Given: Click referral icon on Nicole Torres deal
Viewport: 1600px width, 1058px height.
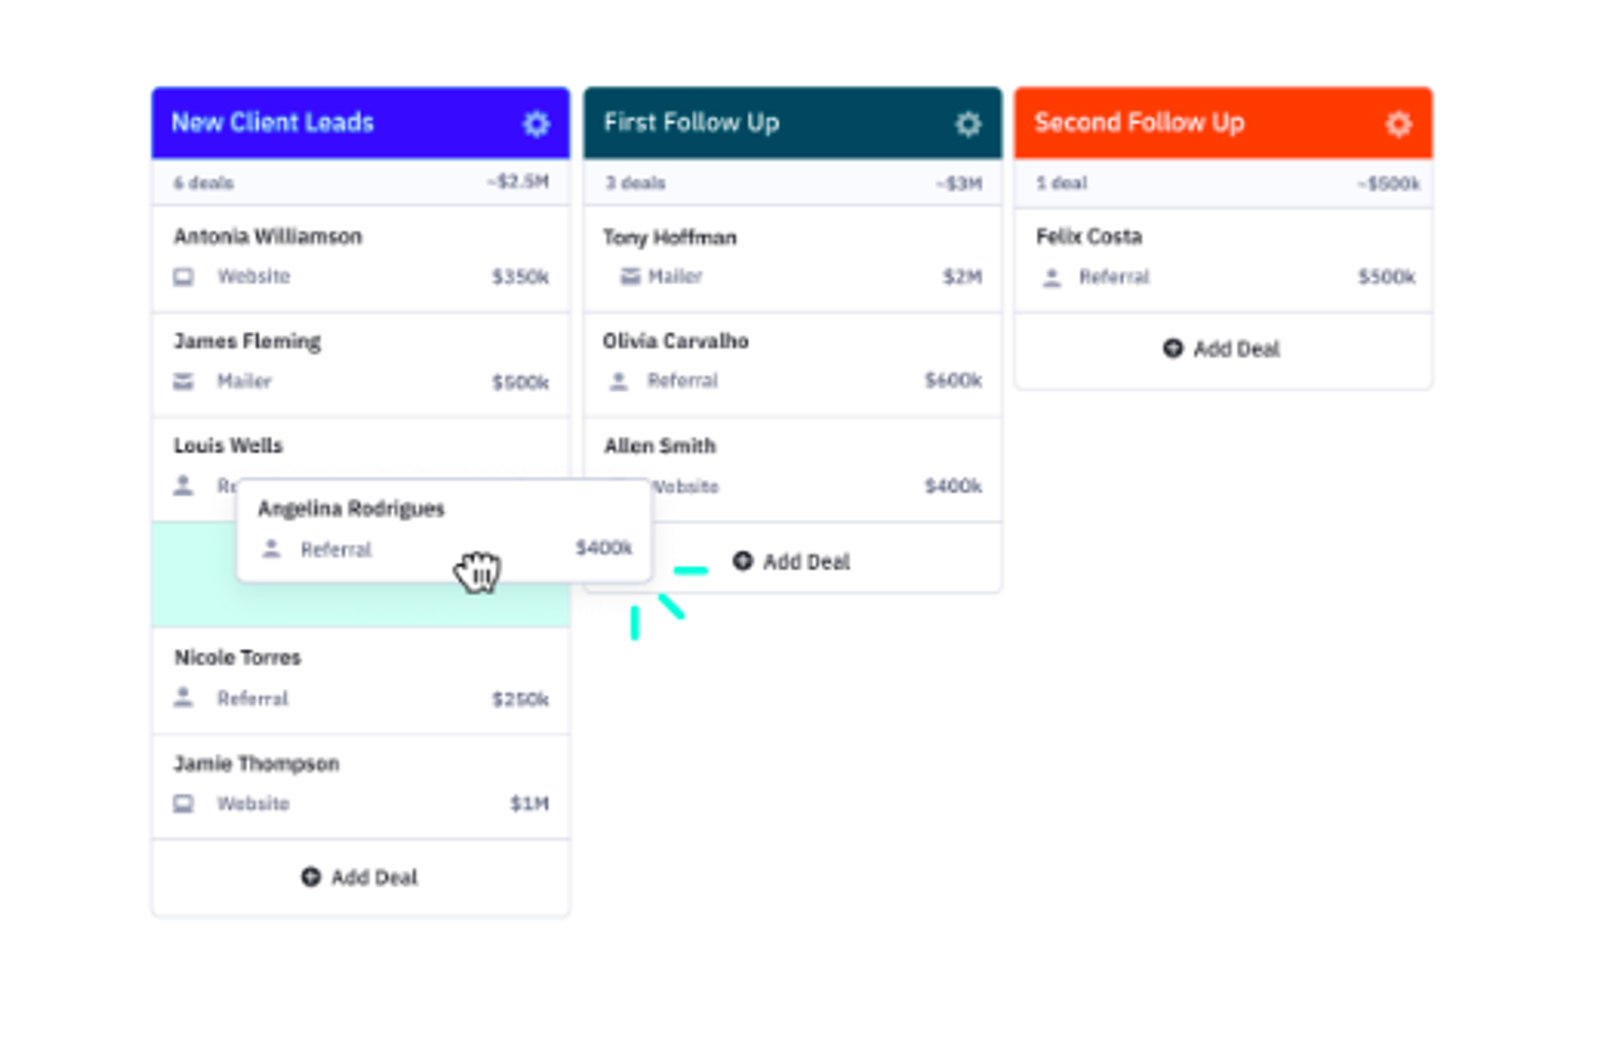Looking at the screenshot, I should click(184, 698).
